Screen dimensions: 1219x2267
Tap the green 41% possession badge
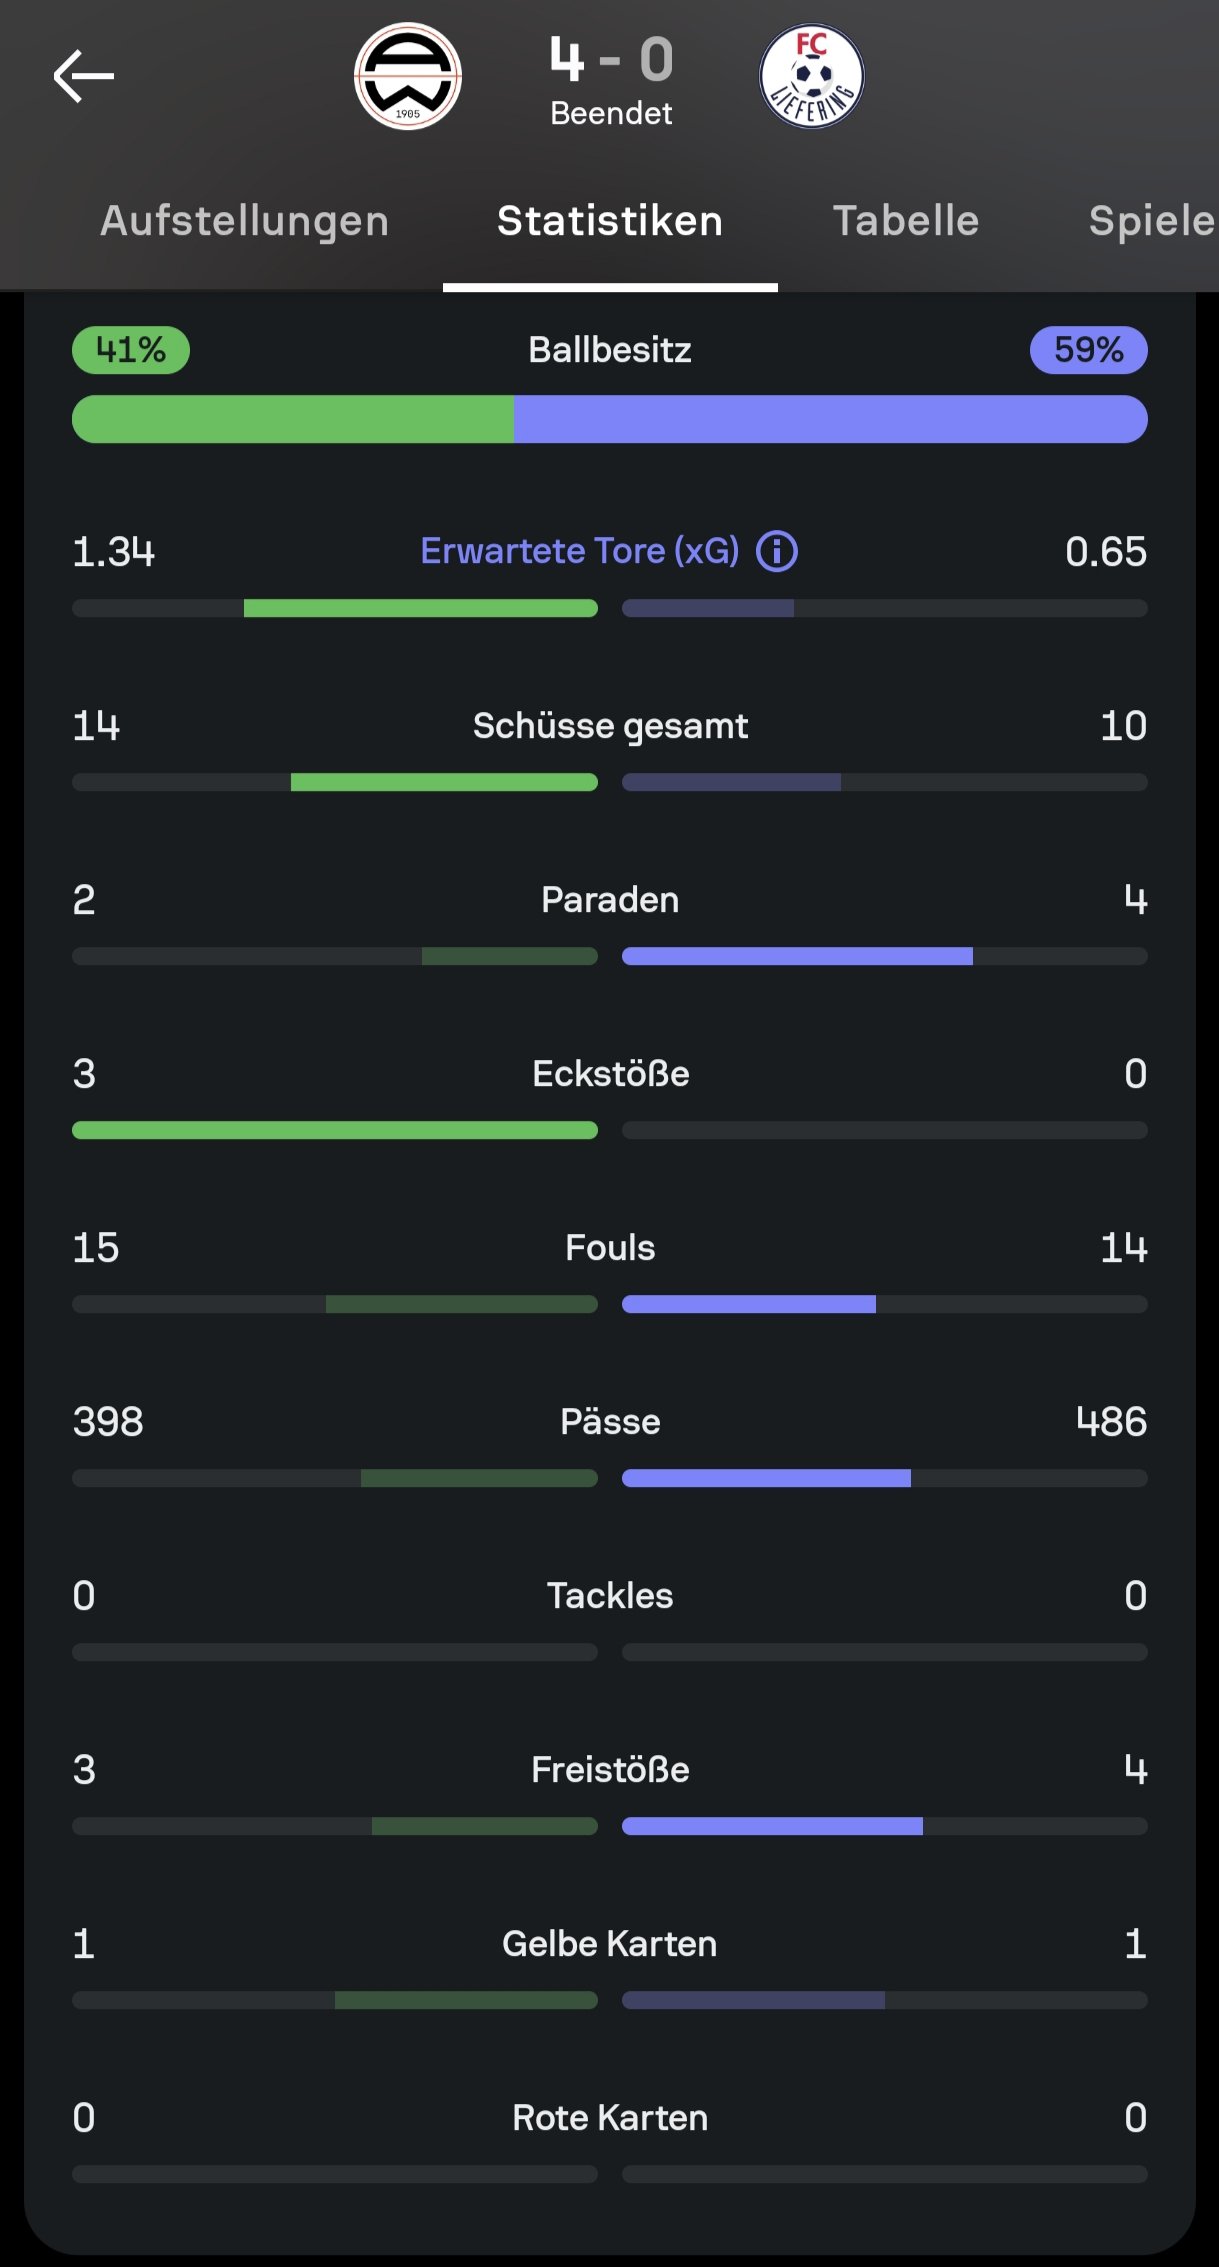click(x=131, y=350)
